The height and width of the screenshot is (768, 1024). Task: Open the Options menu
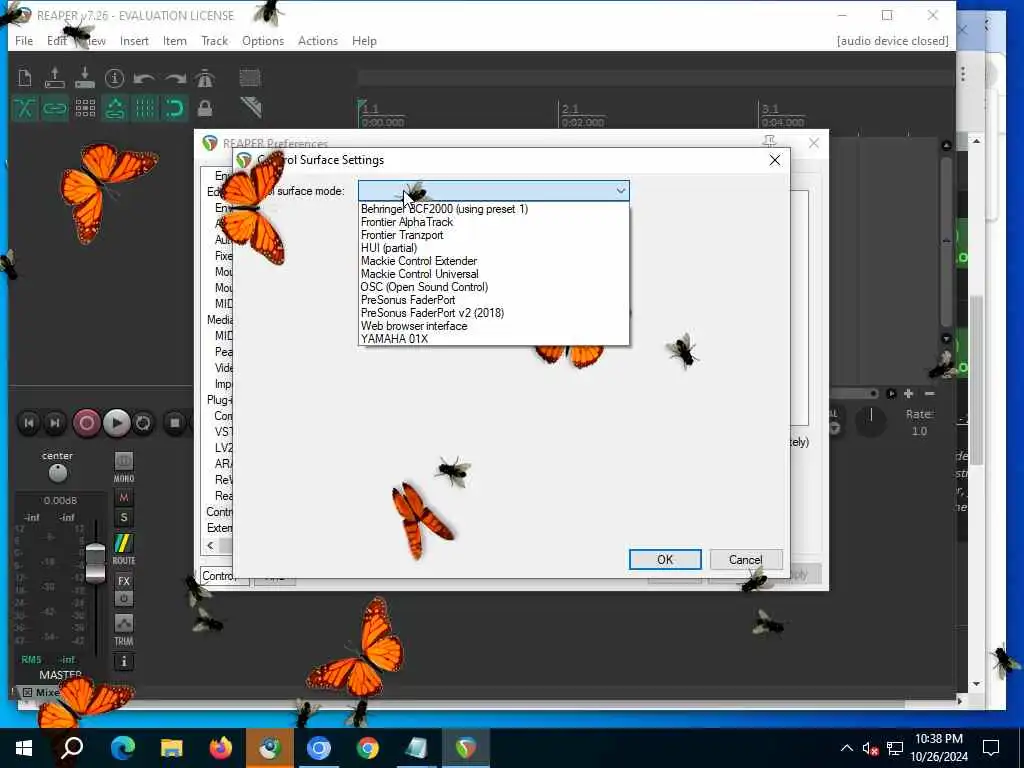coord(263,40)
